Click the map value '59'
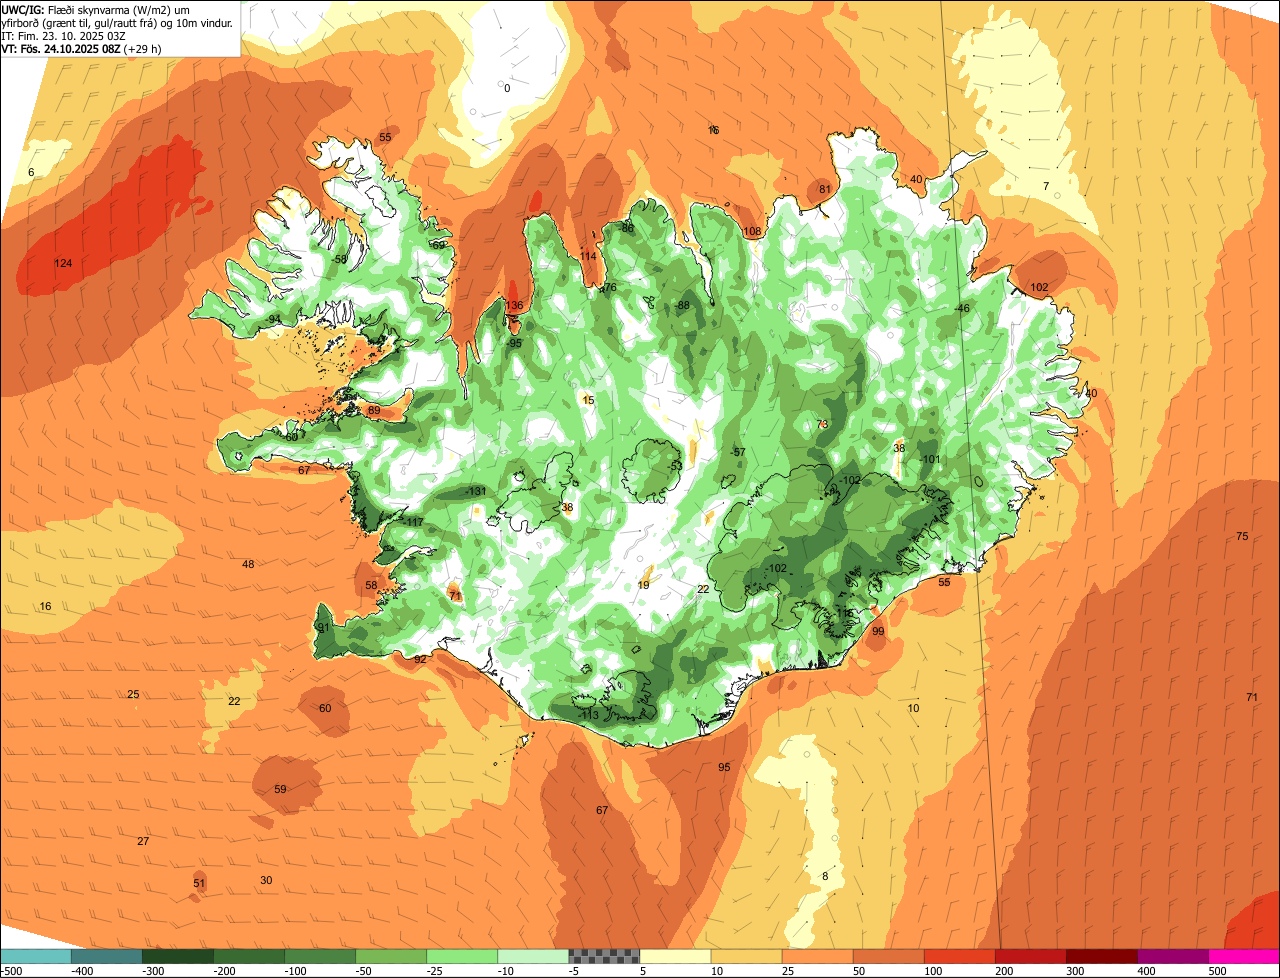The height and width of the screenshot is (978, 1280). click(x=280, y=789)
